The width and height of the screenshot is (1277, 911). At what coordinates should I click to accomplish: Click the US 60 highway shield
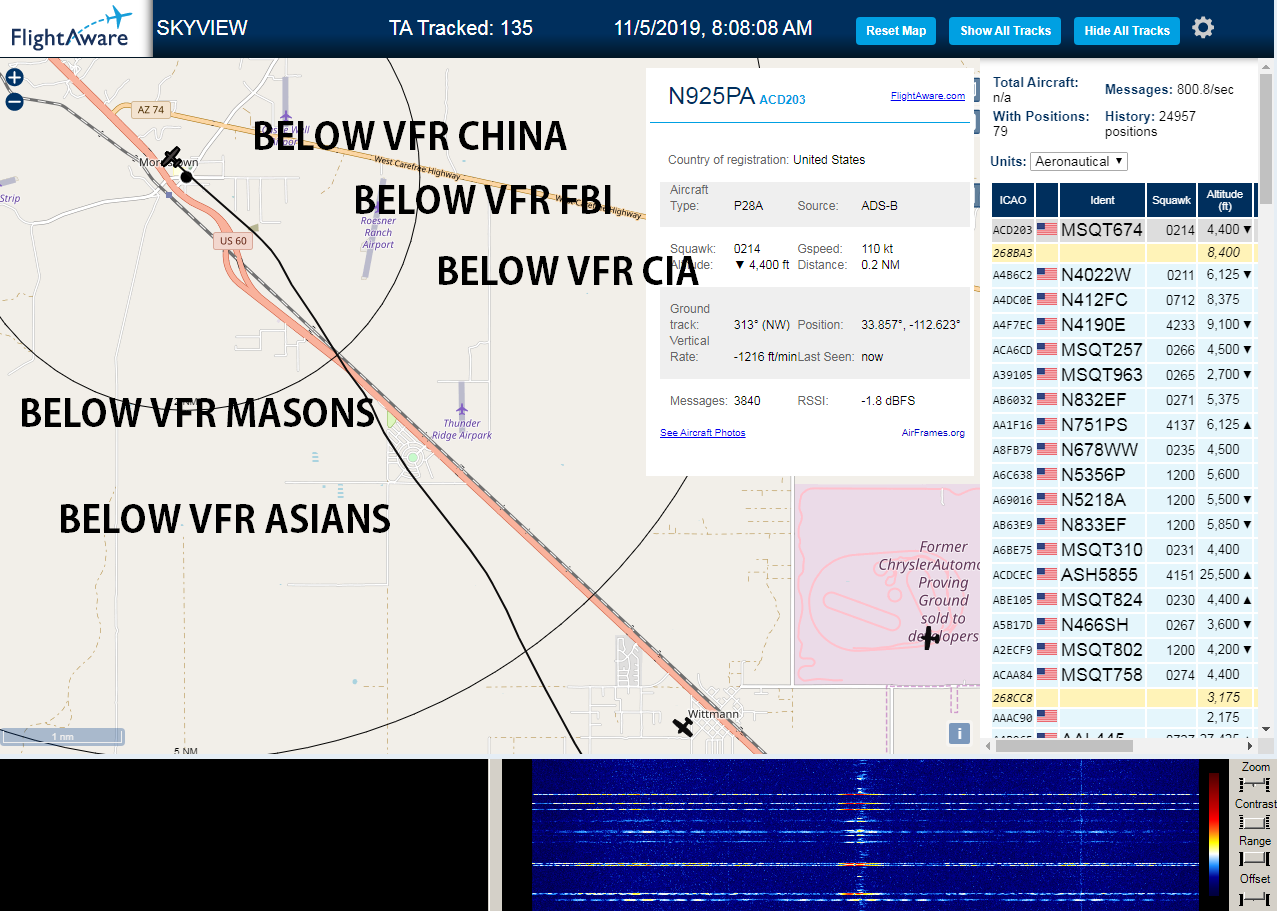232,241
